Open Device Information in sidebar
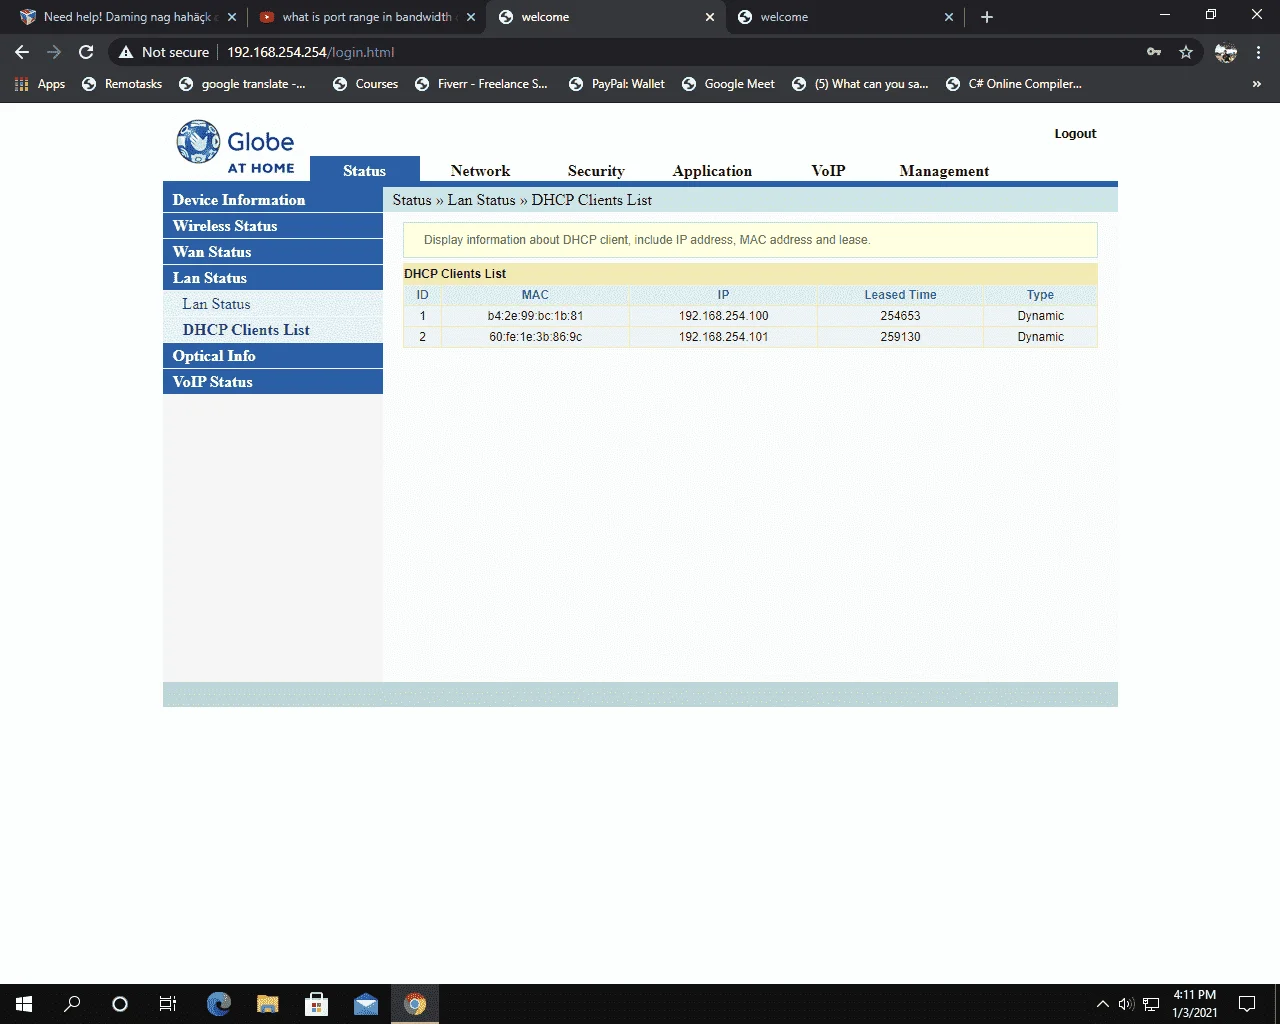This screenshot has width=1280, height=1024. tap(273, 199)
